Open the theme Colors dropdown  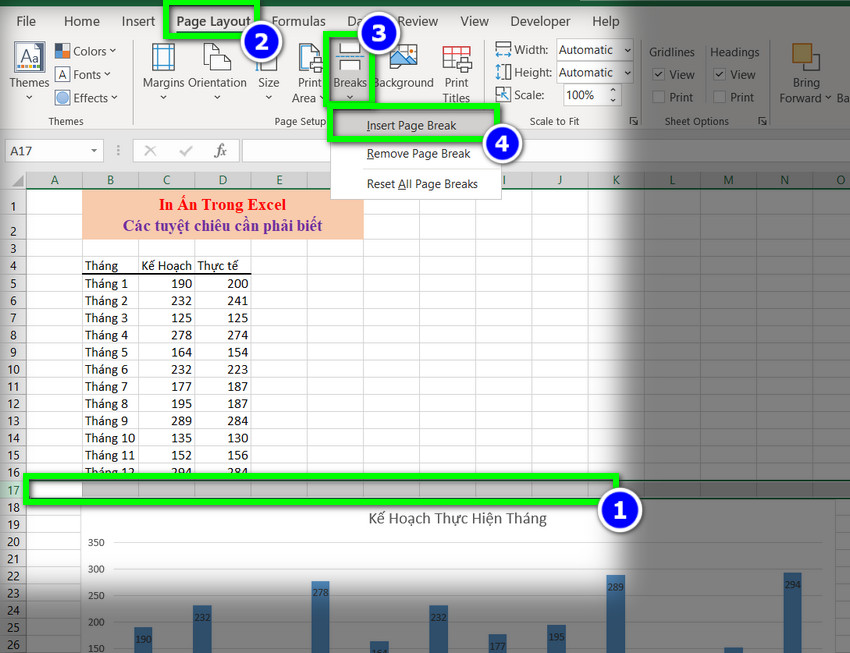coord(86,51)
